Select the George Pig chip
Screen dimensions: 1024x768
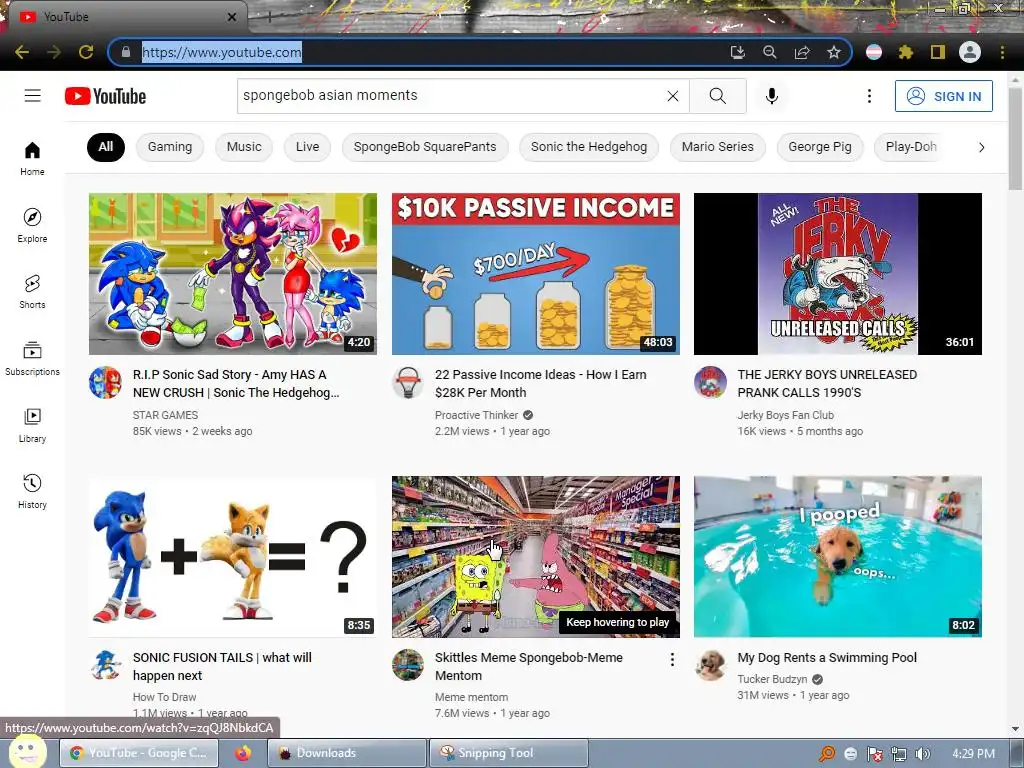pyautogui.click(x=820, y=147)
